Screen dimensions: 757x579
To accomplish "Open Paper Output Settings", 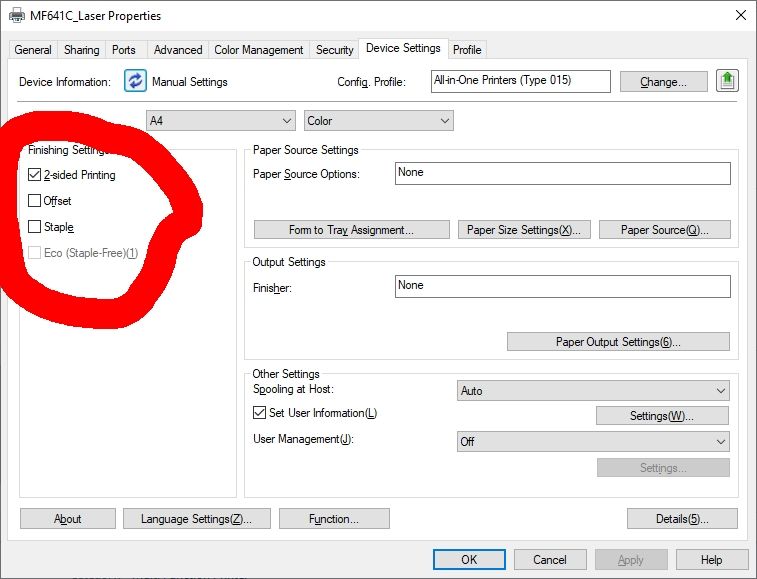I will tap(617, 342).
